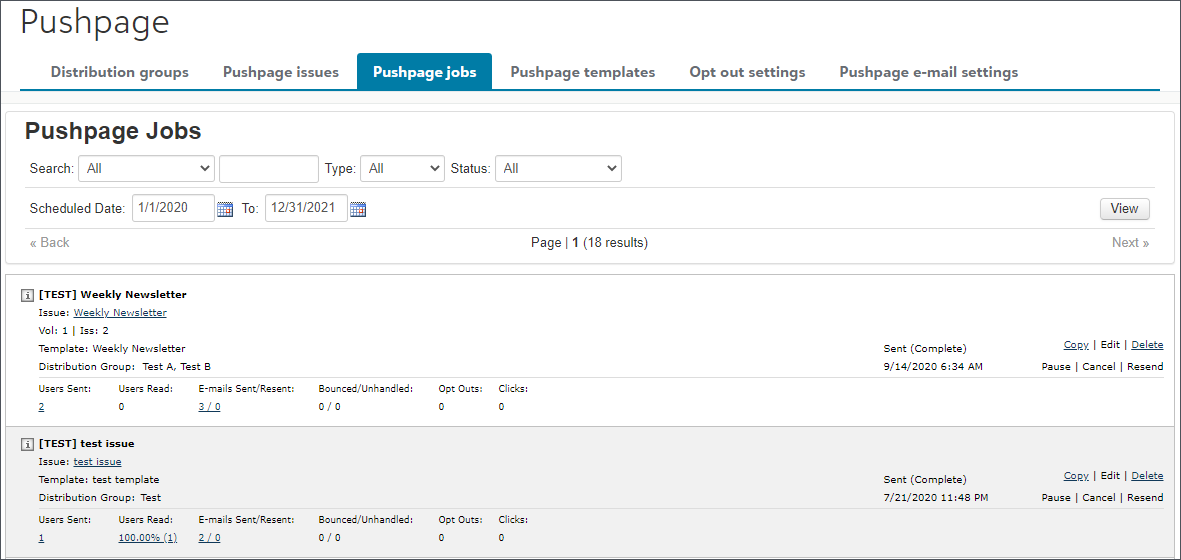Edit the test issue job
Screen dimensions: 1181x560
coord(1110,476)
